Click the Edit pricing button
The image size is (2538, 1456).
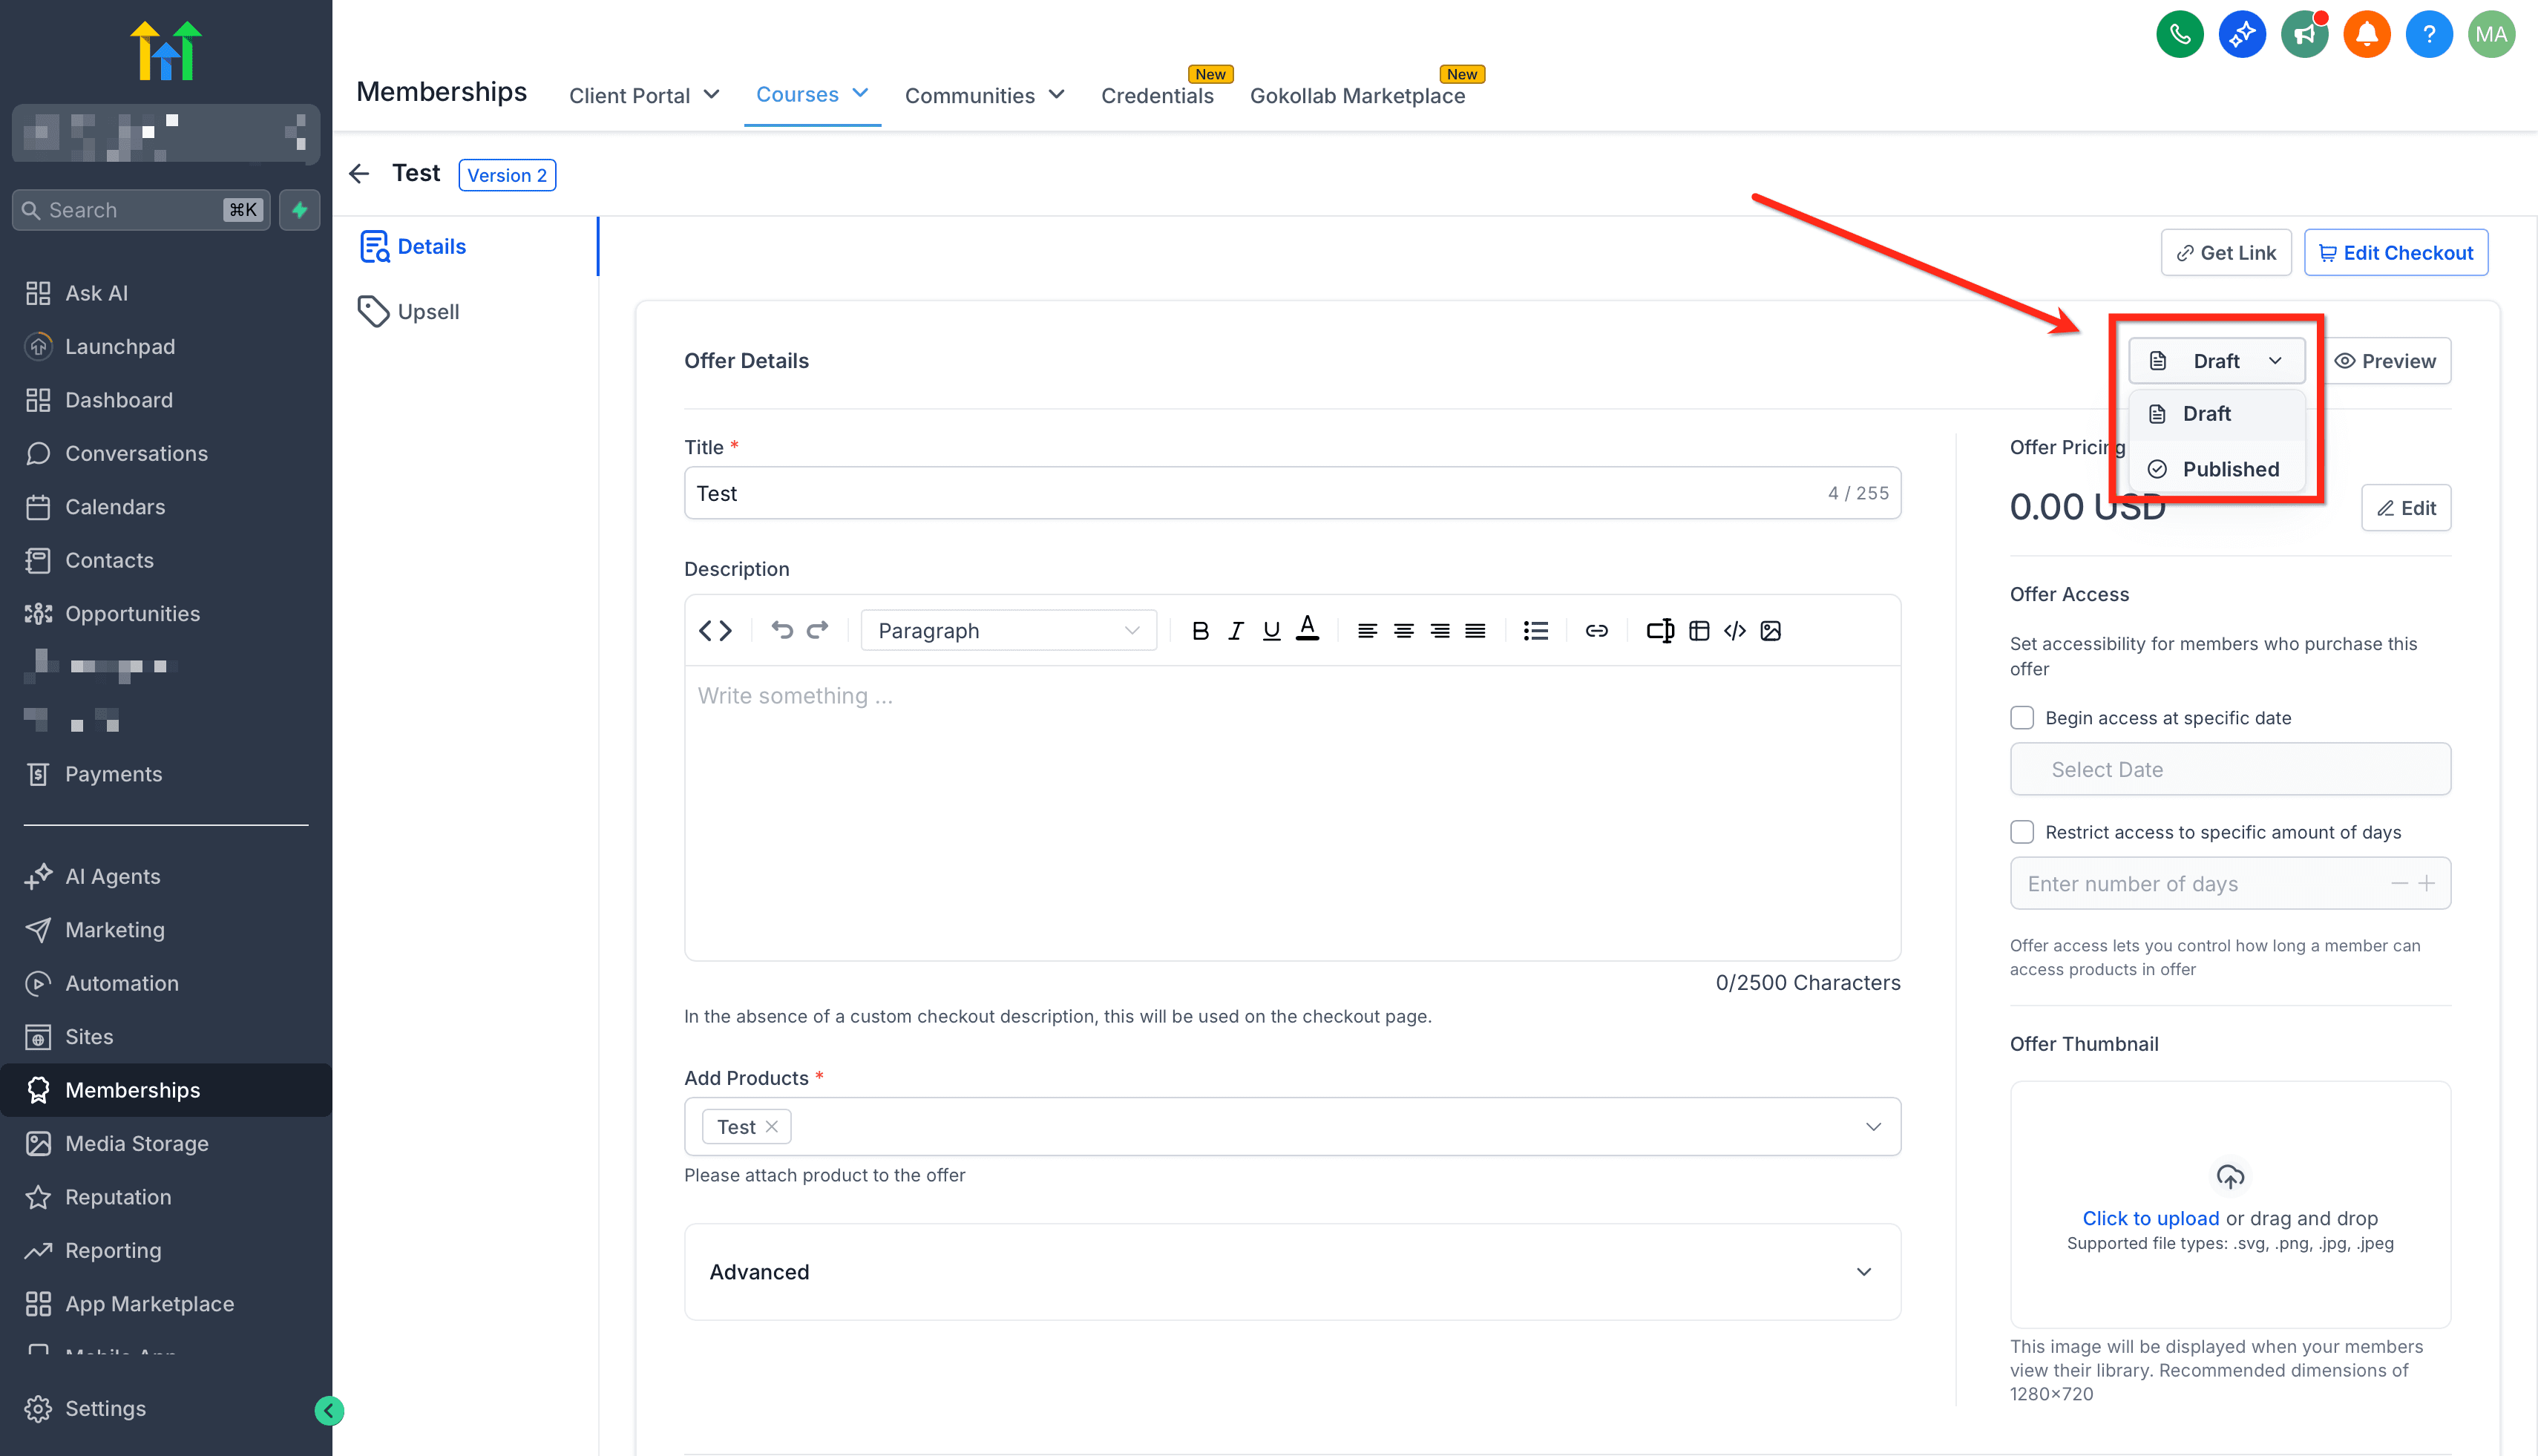2405,508
